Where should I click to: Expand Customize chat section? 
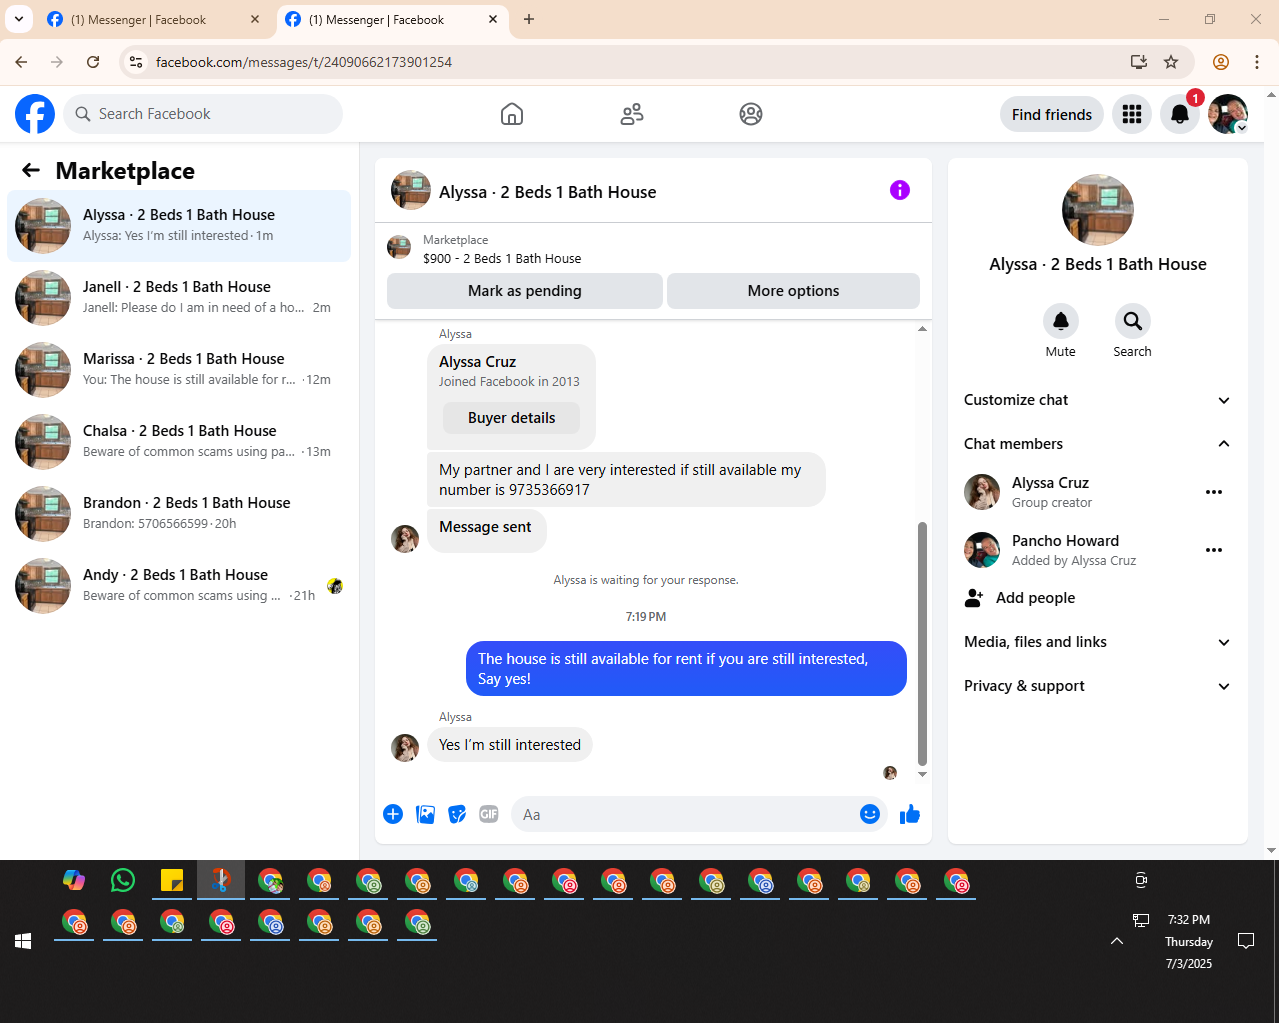[1097, 400]
